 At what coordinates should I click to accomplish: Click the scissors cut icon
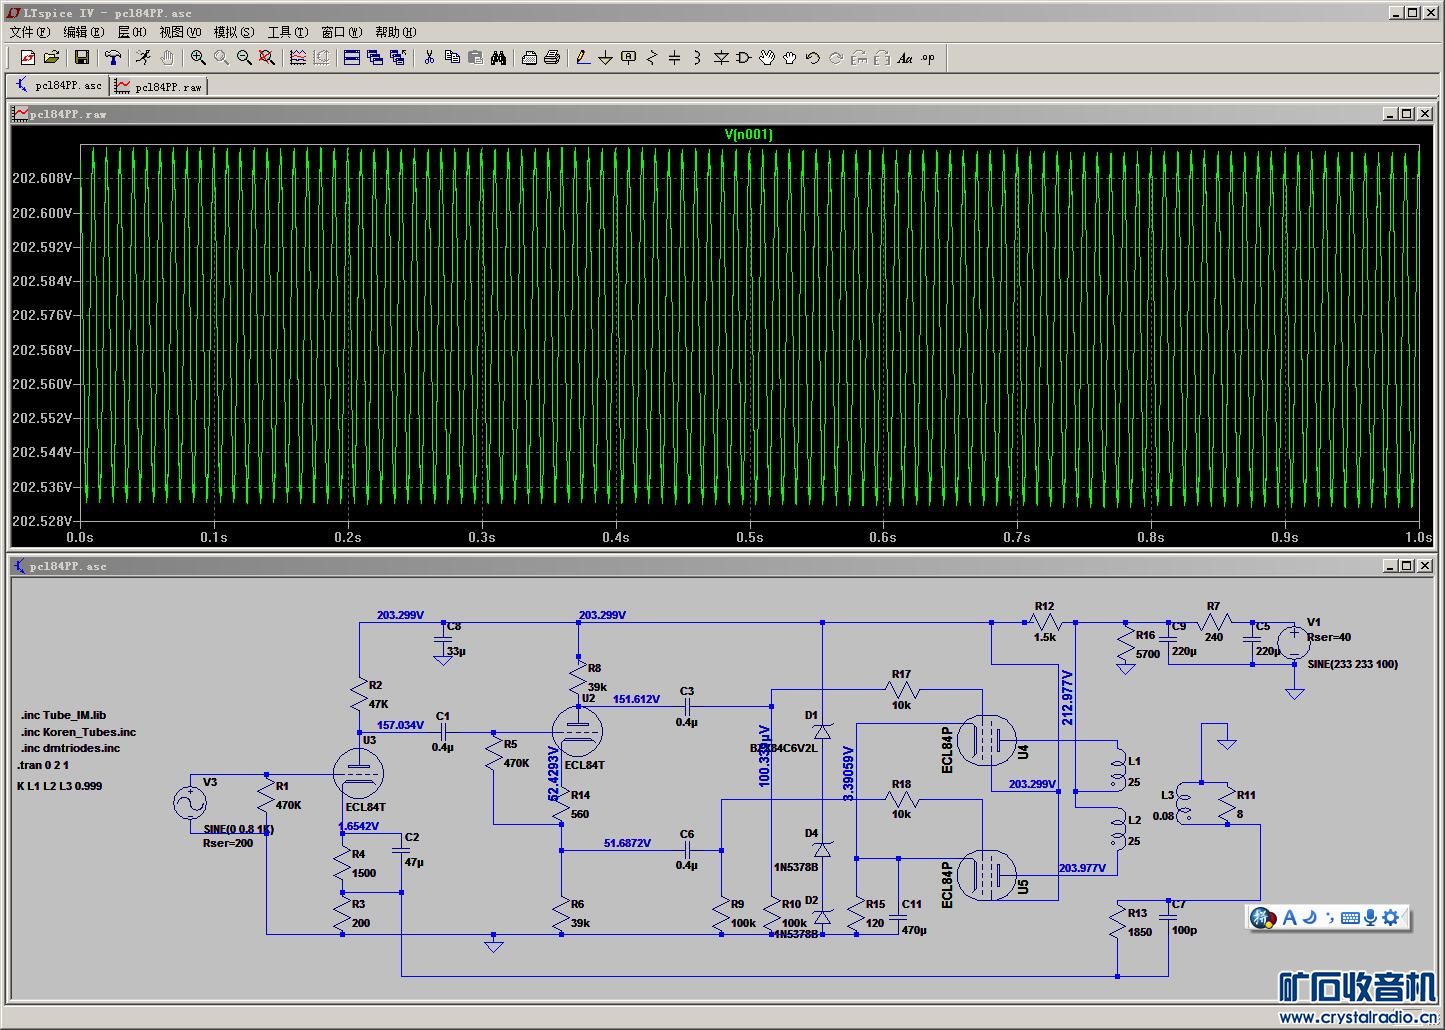click(x=429, y=58)
